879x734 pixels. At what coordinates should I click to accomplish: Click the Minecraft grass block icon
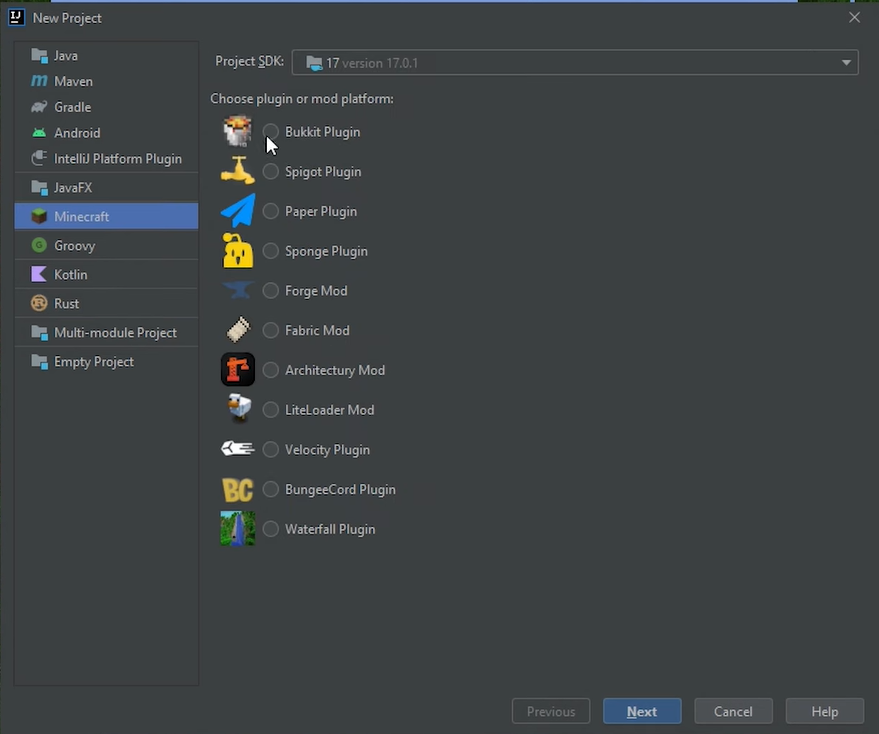pyautogui.click(x=39, y=216)
